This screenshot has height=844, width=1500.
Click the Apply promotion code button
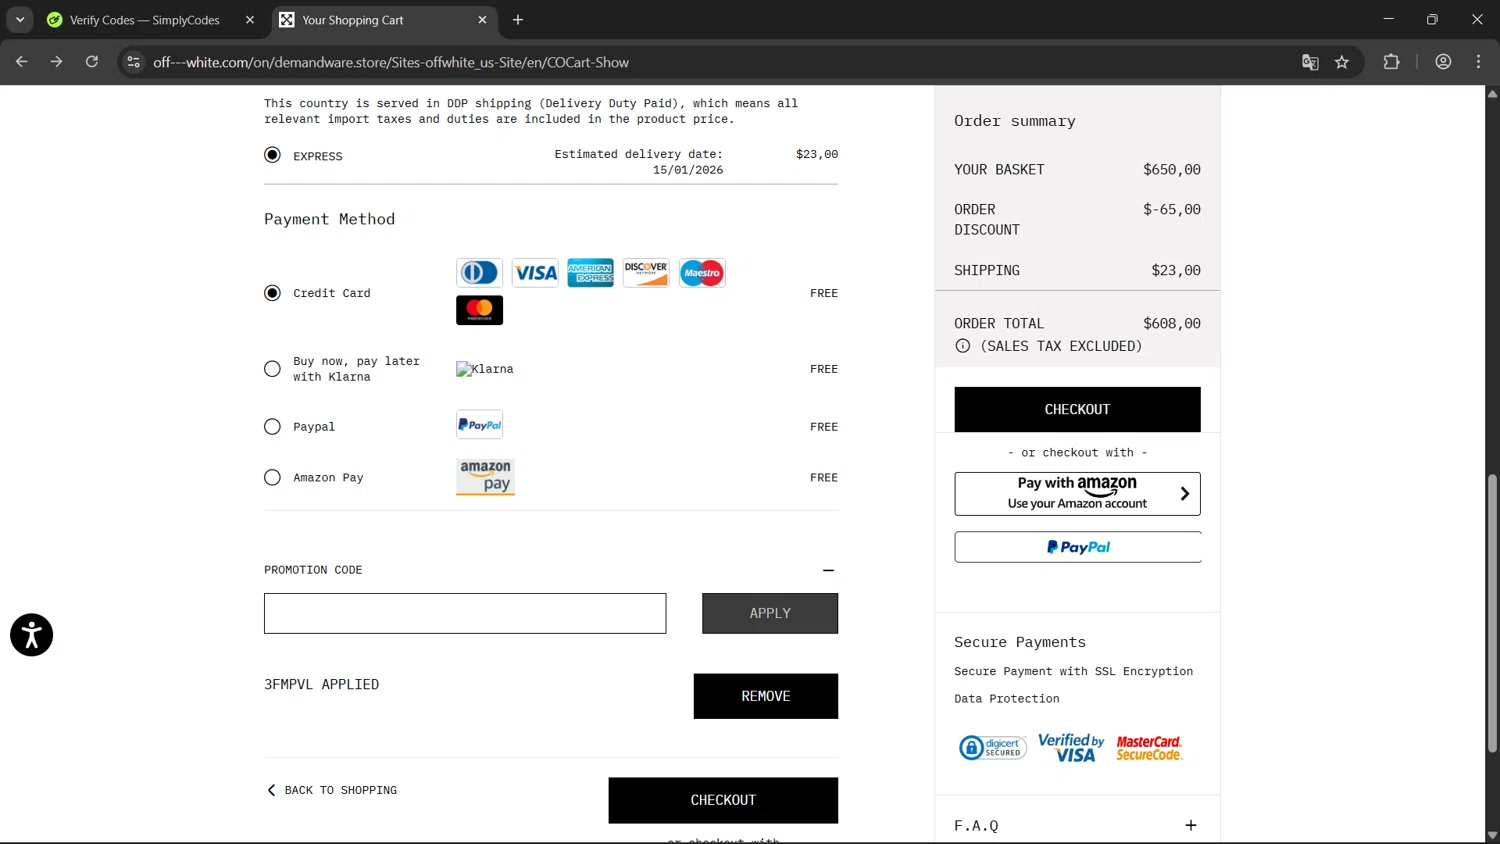770,613
